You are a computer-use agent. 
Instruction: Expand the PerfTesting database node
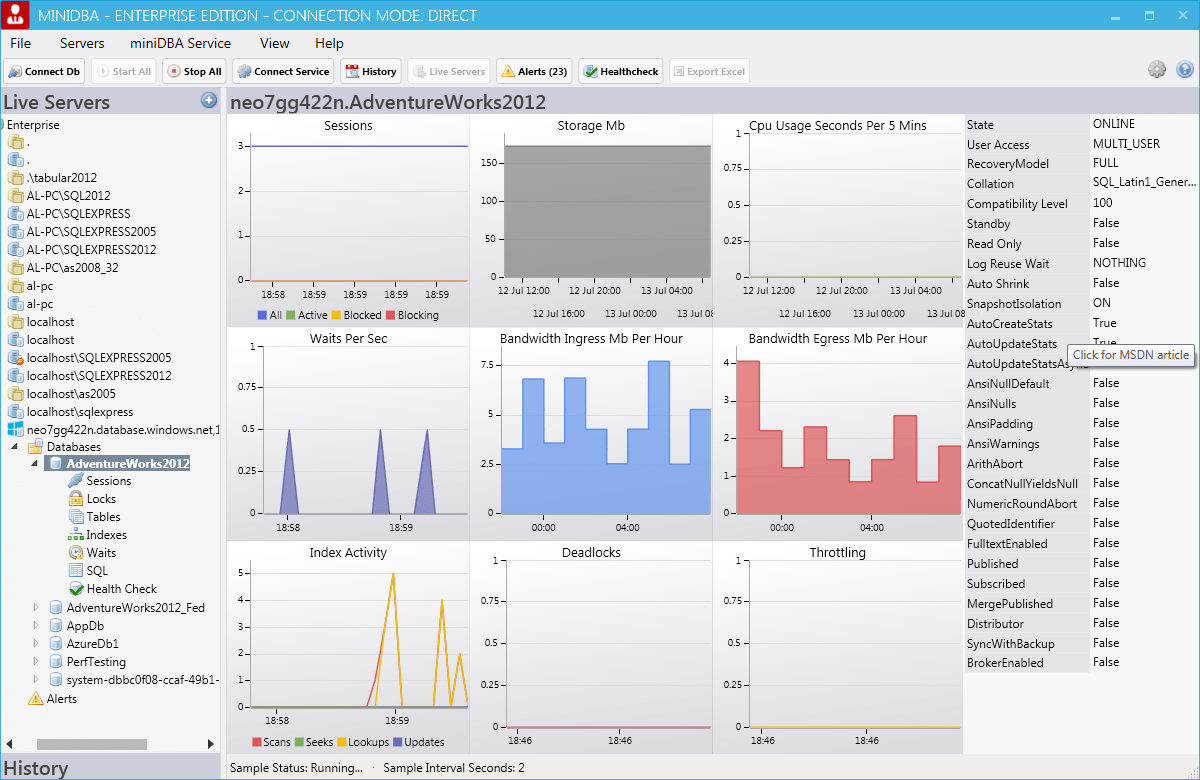coord(36,662)
